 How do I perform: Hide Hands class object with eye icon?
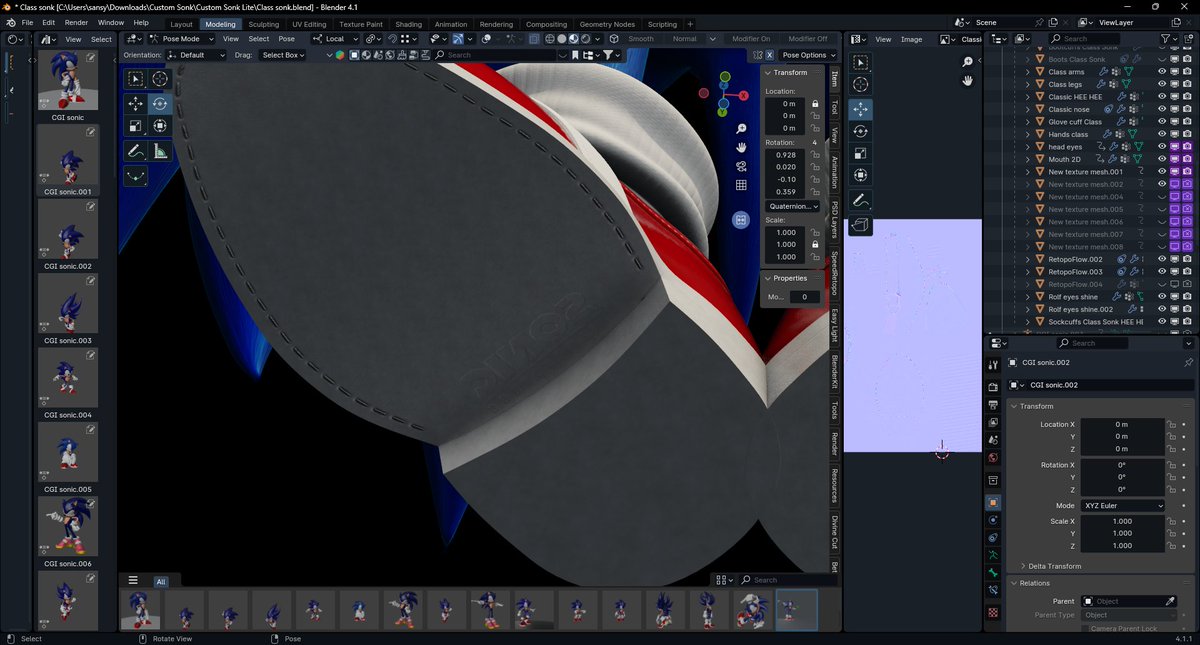1162,134
